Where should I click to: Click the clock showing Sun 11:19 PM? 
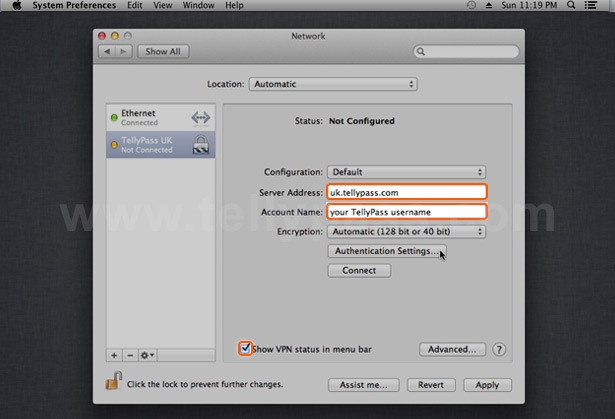coord(529,5)
